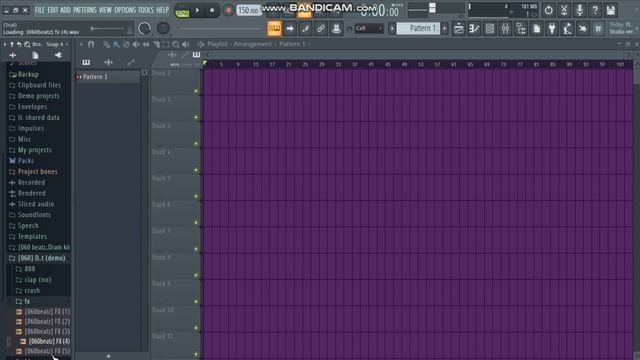Open the Piano roll view icon
Viewport: 640px width, 360px height.
tap(474, 29)
